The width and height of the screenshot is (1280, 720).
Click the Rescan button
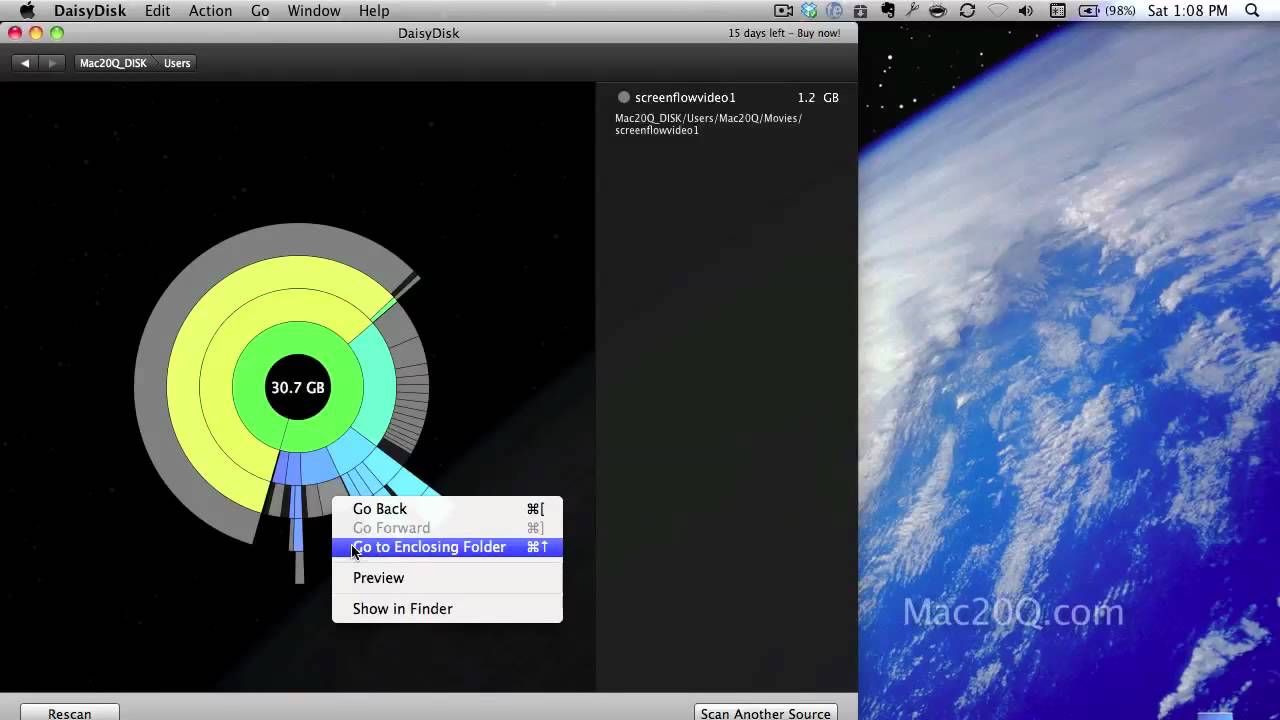pos(70,713)
